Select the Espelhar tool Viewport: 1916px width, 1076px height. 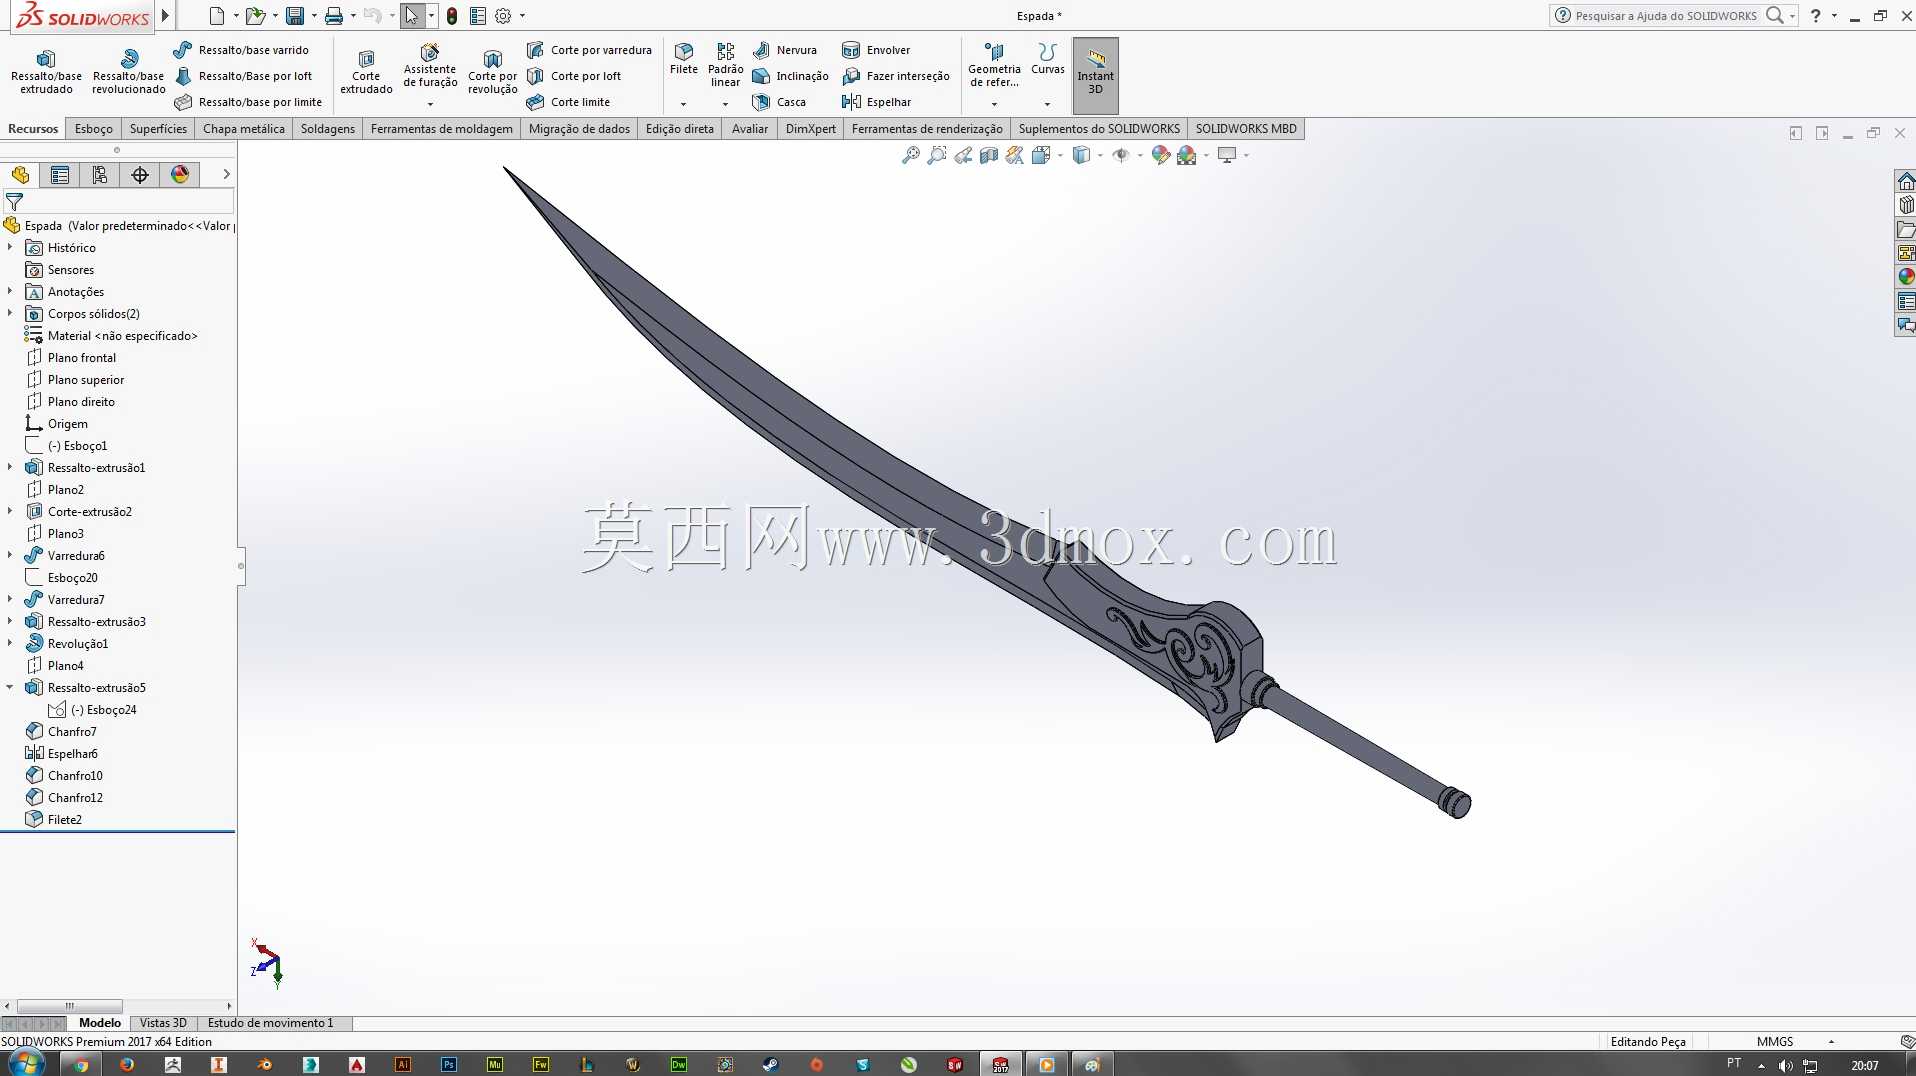click(x=877, y=102)
